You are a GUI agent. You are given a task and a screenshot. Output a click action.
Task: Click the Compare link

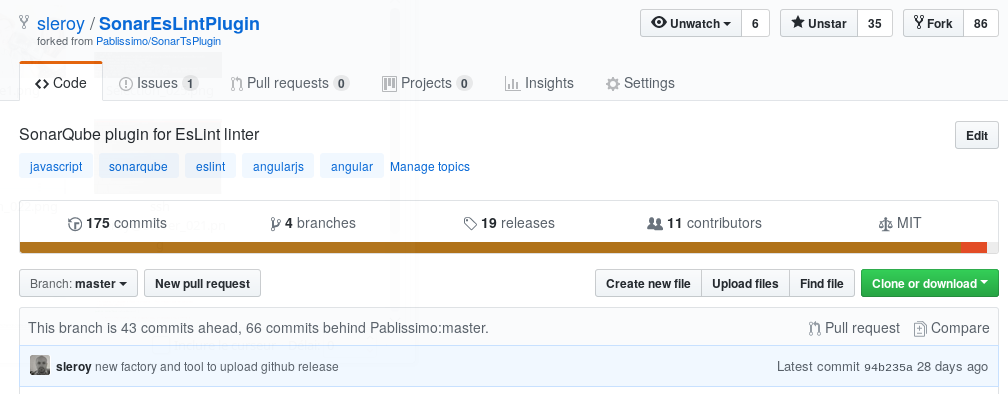pos(951,328)
